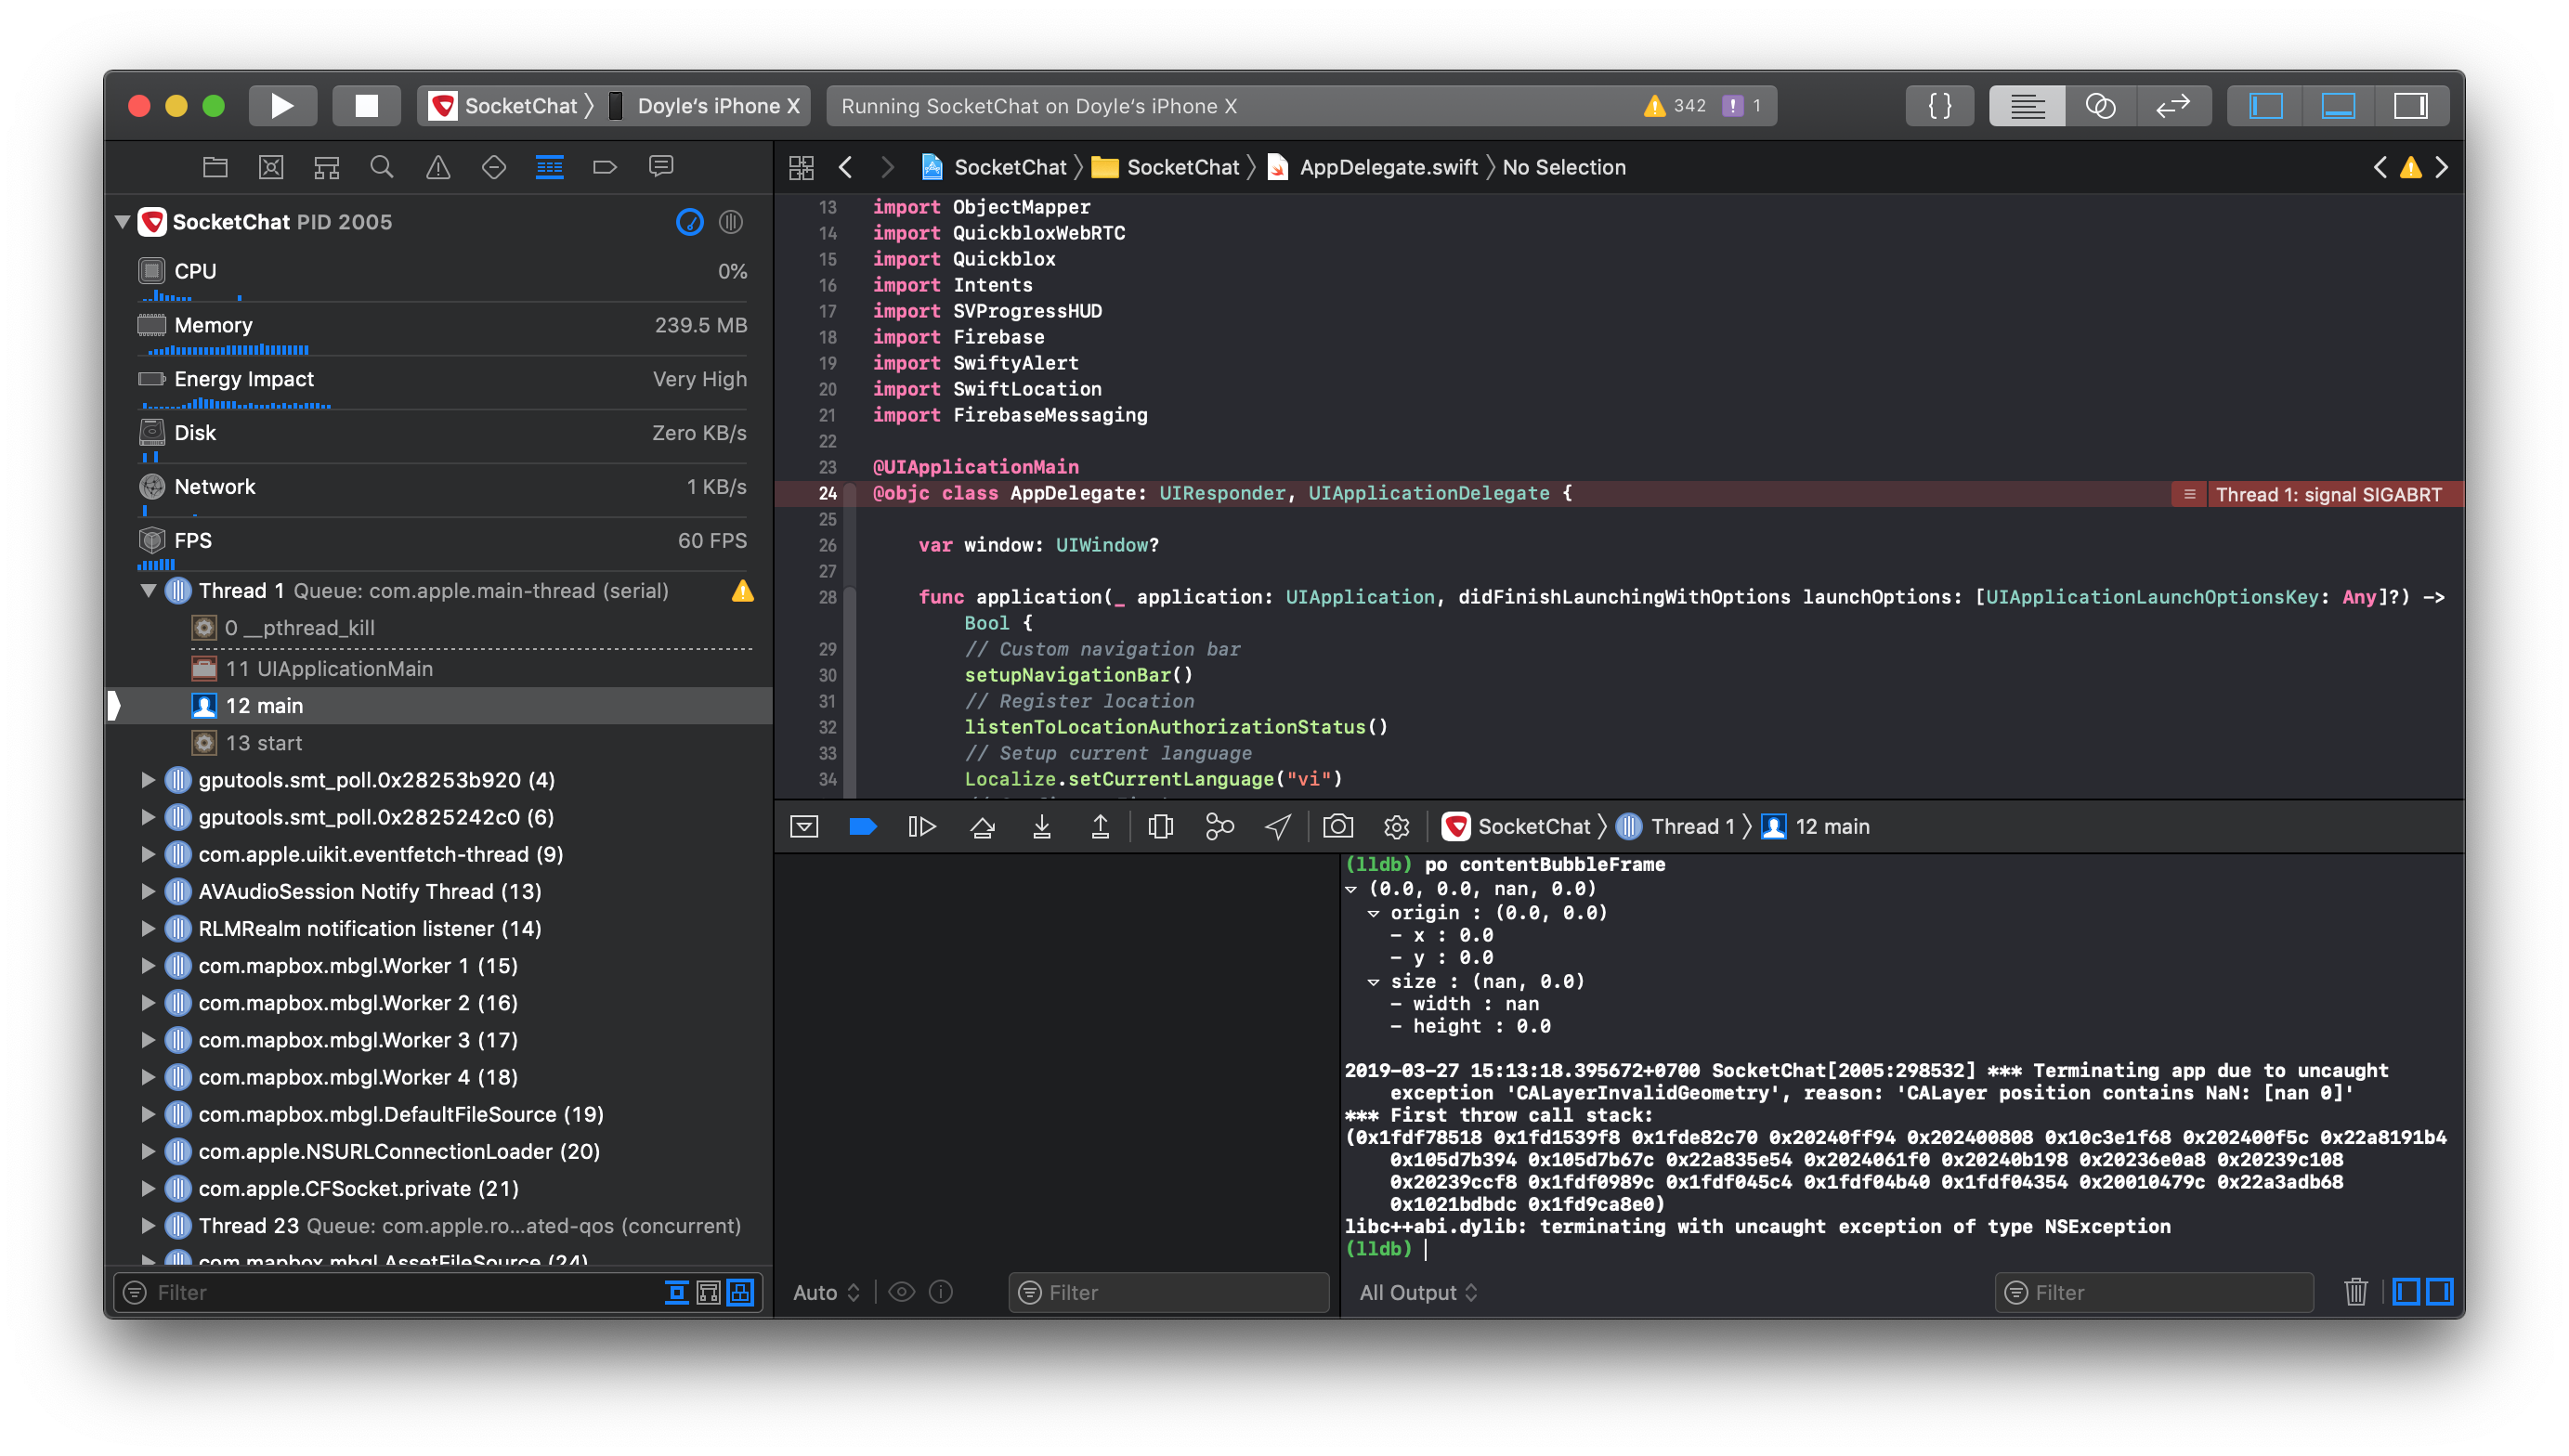The width and height of the screenshot is (2569, 1456).
Task: Switch to the version editor
Action: [x=2174, y=106]
